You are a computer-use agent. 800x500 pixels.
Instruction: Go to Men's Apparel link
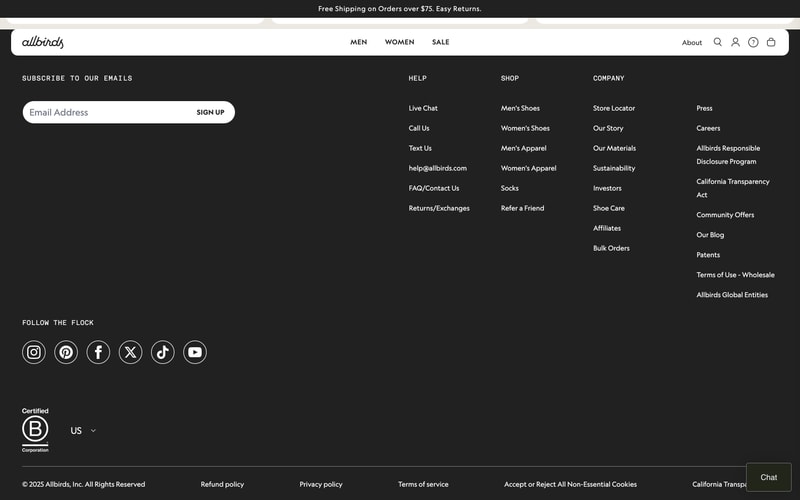[x=523, y=148]
